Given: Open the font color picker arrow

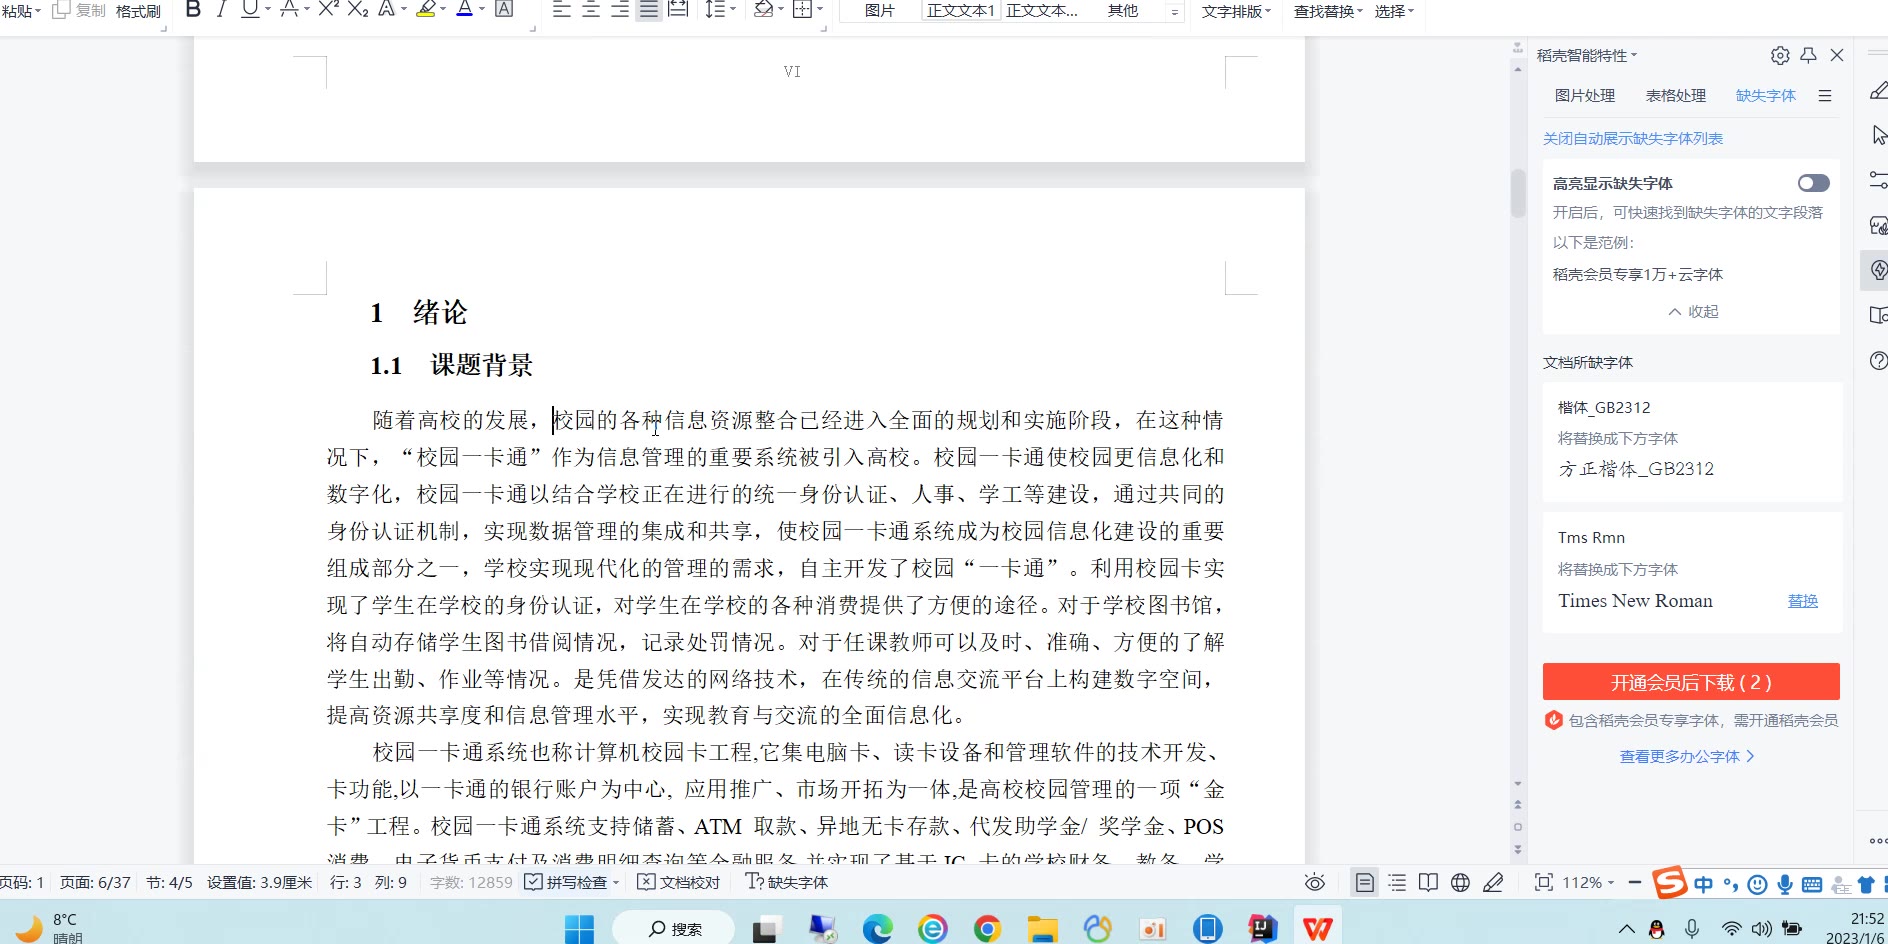Looking at the screenshot, I should click(x=482, y=10).
